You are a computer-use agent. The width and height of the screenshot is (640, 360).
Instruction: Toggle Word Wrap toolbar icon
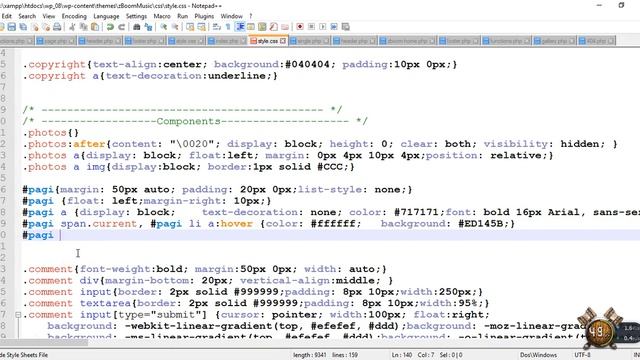point(217,27)
